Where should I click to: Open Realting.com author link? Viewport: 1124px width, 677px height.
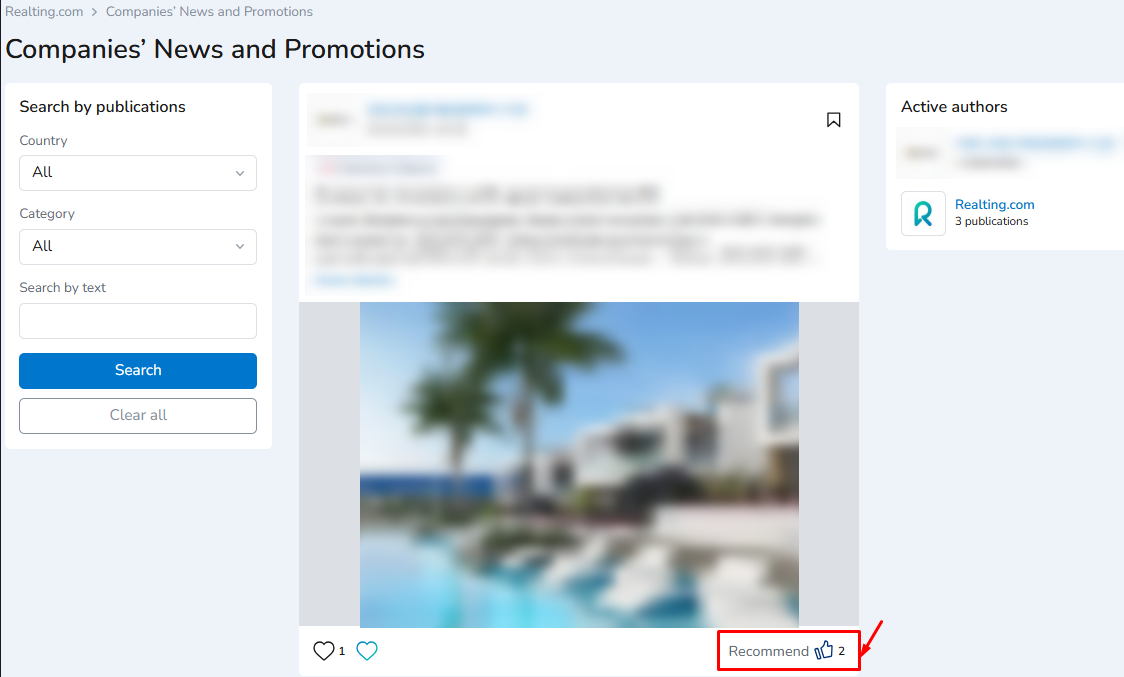tap(994, 204)
